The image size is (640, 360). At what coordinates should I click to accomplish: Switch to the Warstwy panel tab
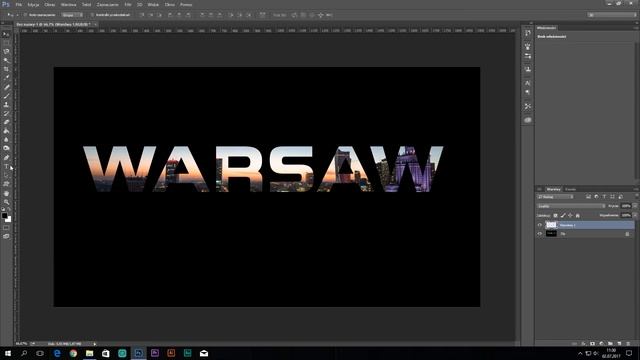tap(553, 189)
